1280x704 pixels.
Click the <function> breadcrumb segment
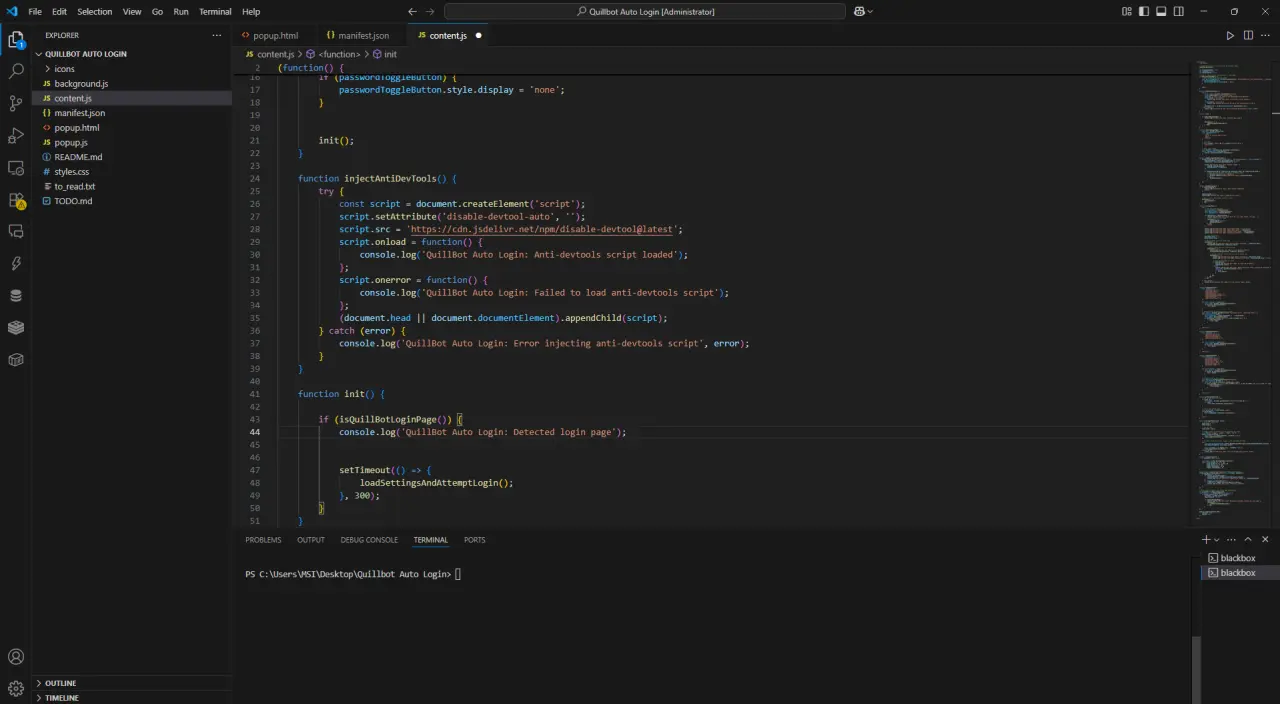coord(339,54)
